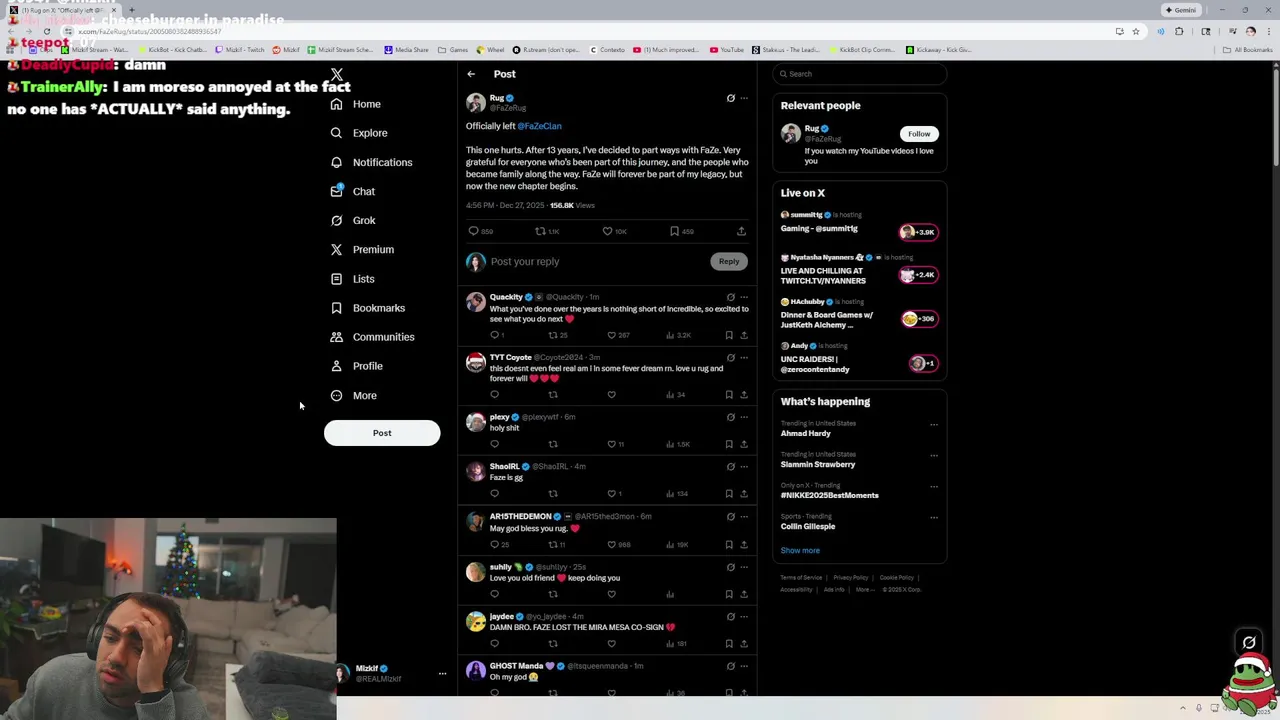
Task: Like AR15THEDEMON's reply
Action: pos(612,545)
